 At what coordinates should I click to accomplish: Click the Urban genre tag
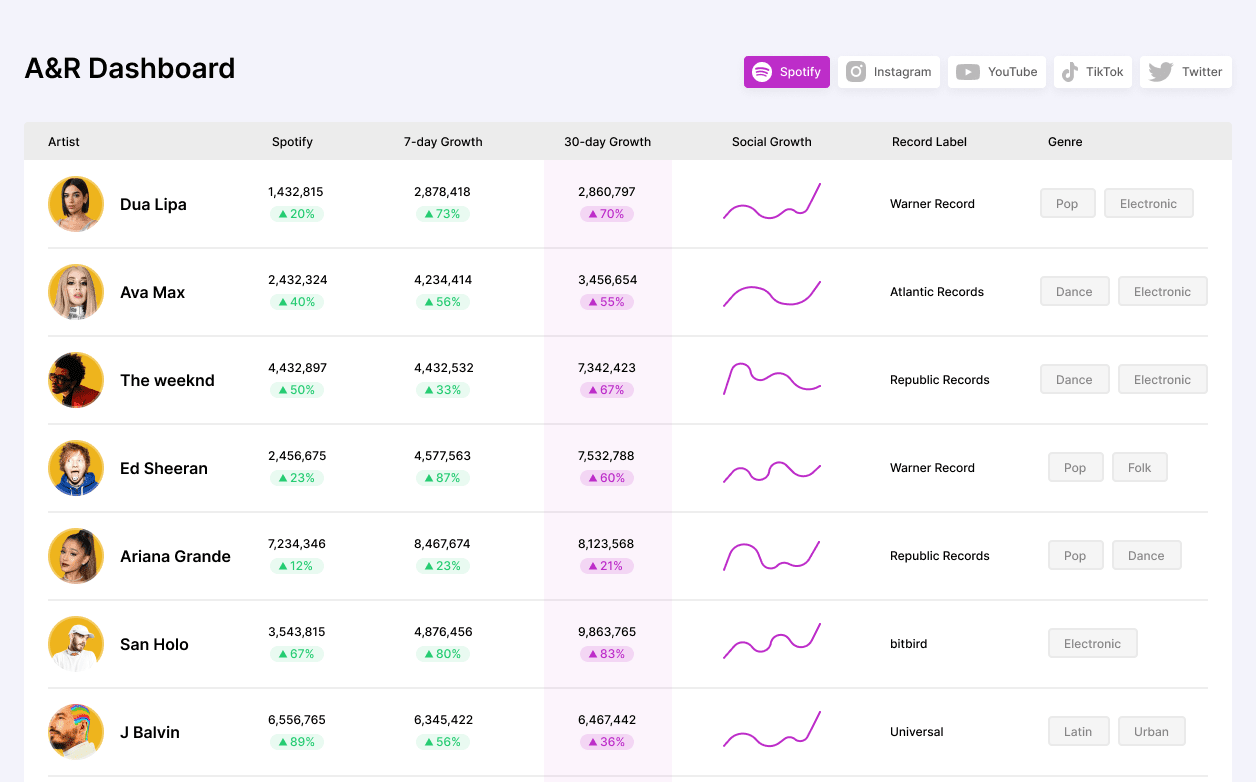pos(1151,732)
